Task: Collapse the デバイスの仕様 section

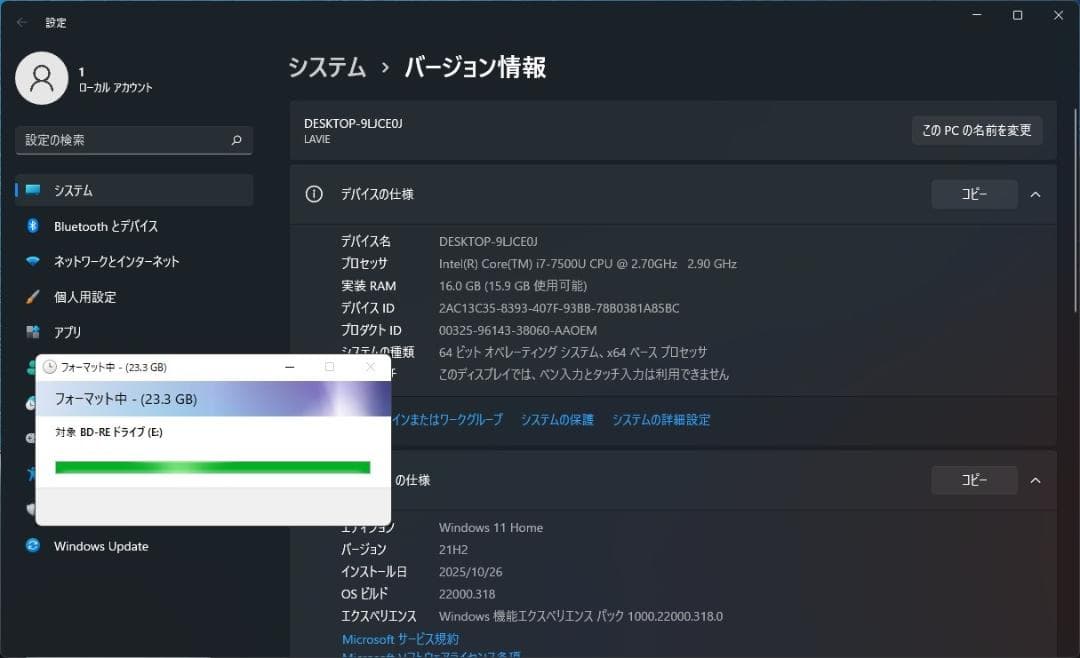Action: click(x=1036, y=194)
